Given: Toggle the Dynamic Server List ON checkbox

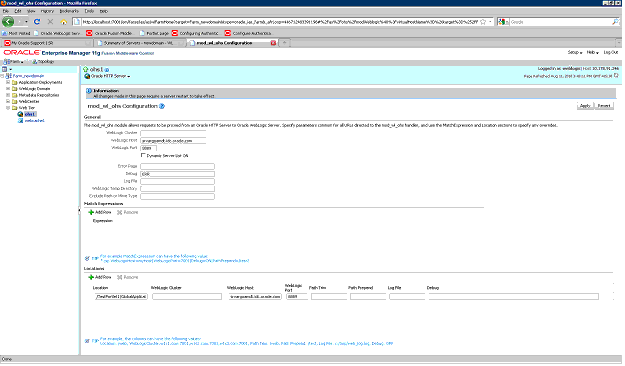Looking at the screenshot, I should [x=143, y=155].
